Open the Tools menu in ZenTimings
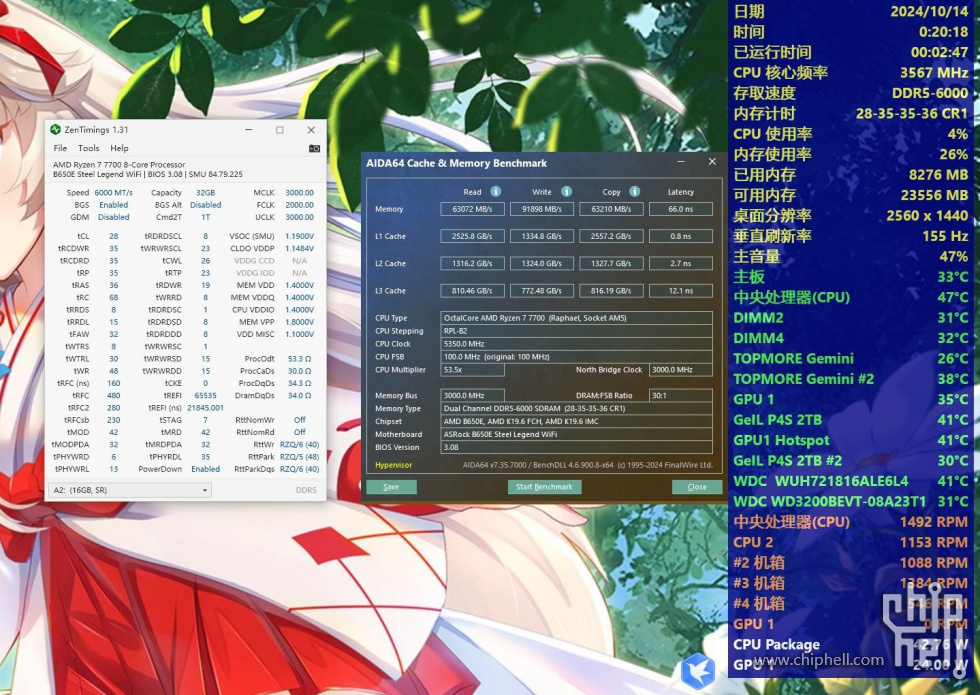980x695 pixels. pyautogui.click(x=88, y=148)
